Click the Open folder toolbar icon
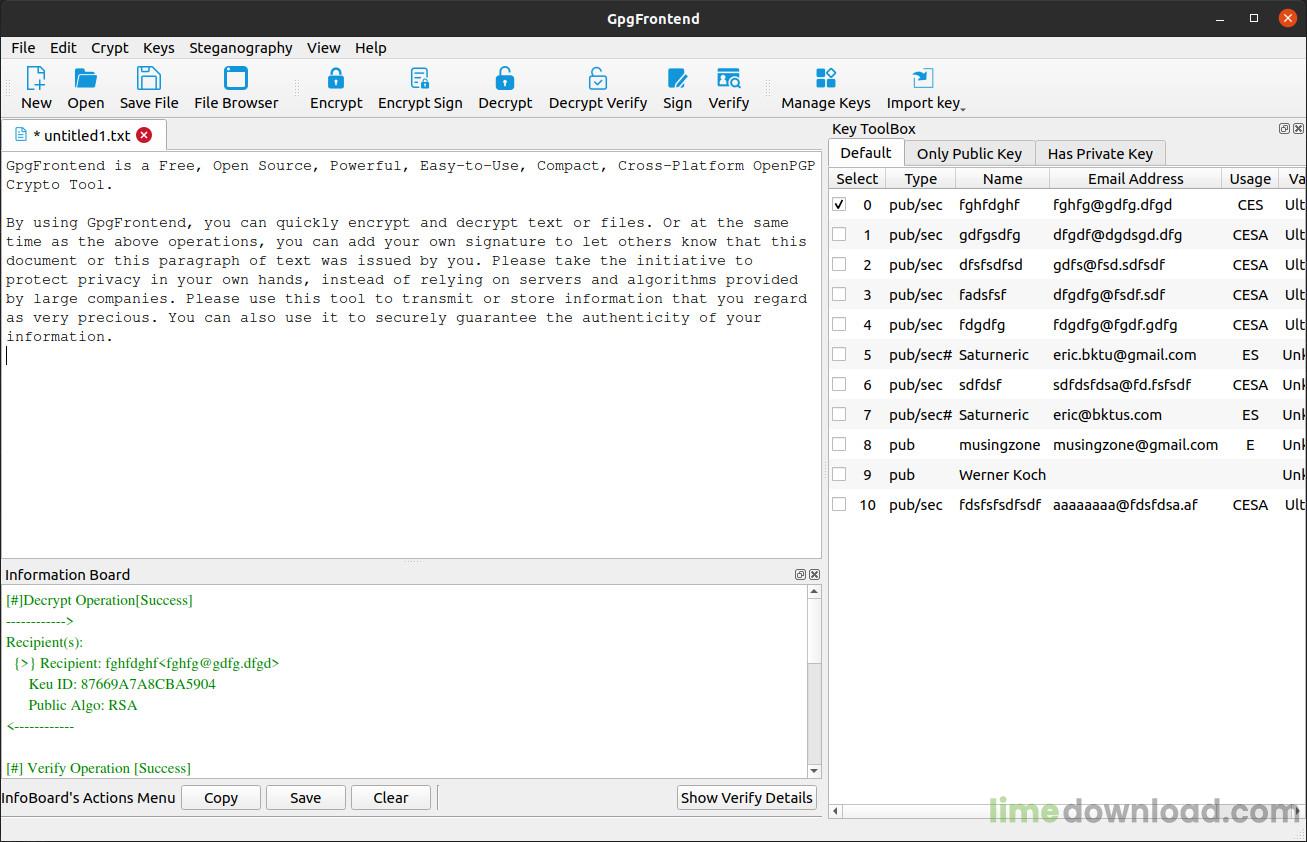This screenshot has height=842, width=1307. [86, 79]
